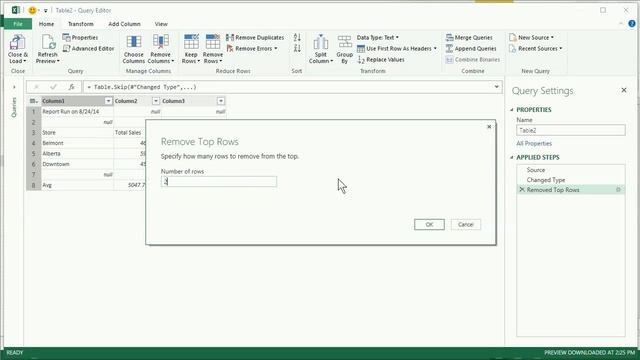Click the Close & Load icon
The width and height of the screenshot is (640, 360).
(x=17, y=42)
